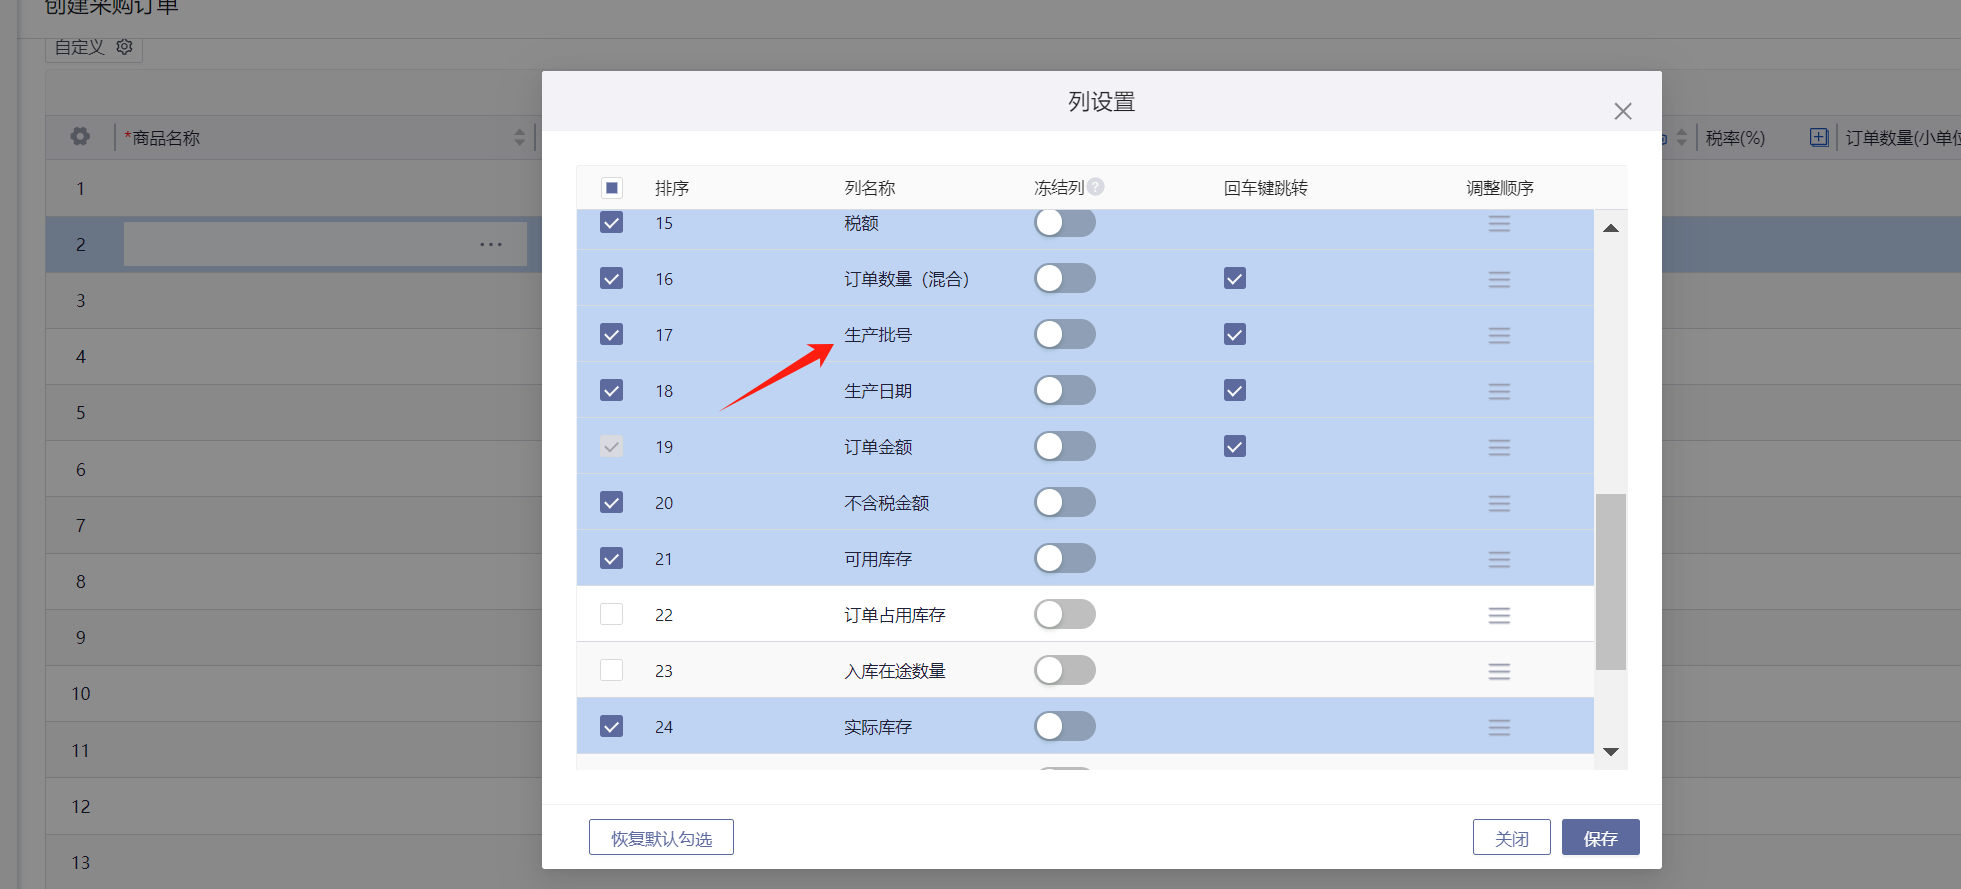Click 自定义 button label
The height and width of the screenshot is (889, 1961).
(x=79, y=47)
